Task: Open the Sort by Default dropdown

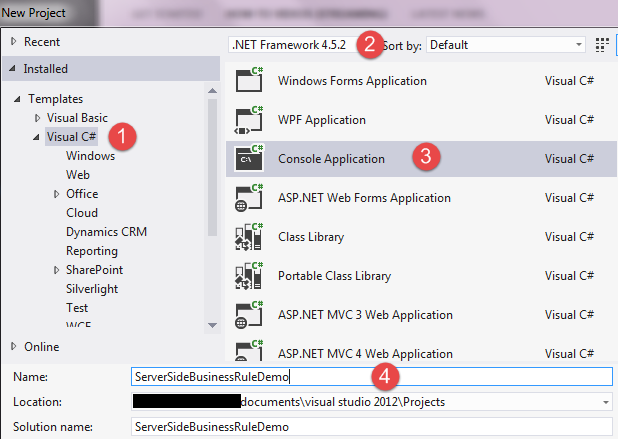Action: pos(506,45)
